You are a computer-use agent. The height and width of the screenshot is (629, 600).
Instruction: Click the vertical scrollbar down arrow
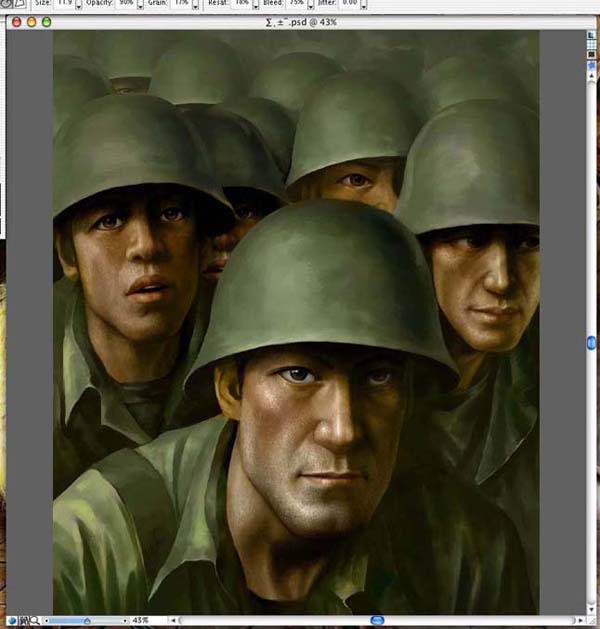point(592,609)
